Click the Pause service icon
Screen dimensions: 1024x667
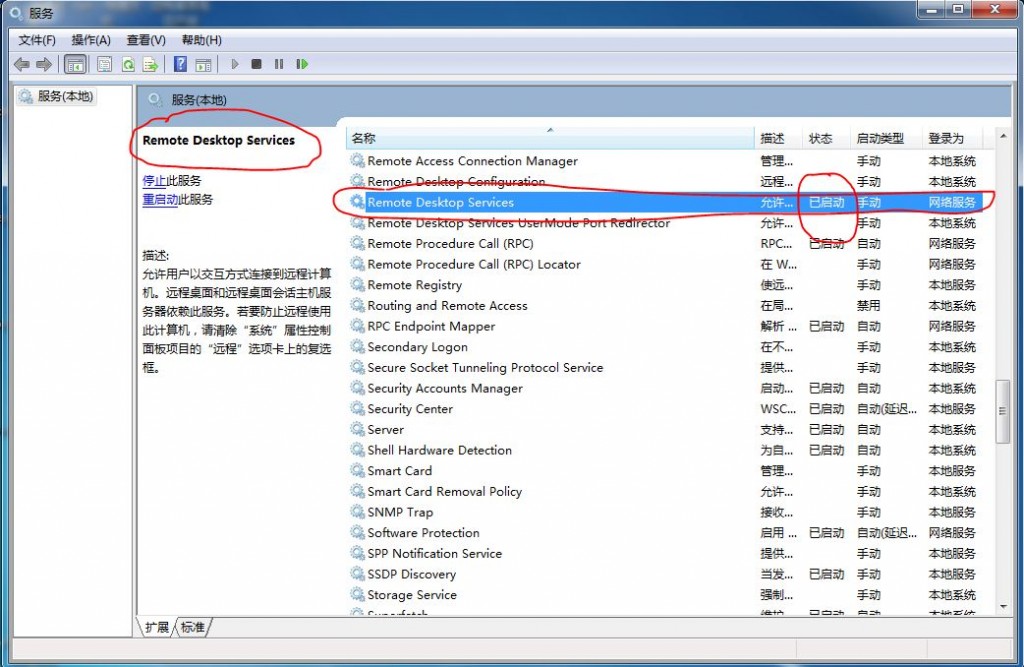pos(279,64)
